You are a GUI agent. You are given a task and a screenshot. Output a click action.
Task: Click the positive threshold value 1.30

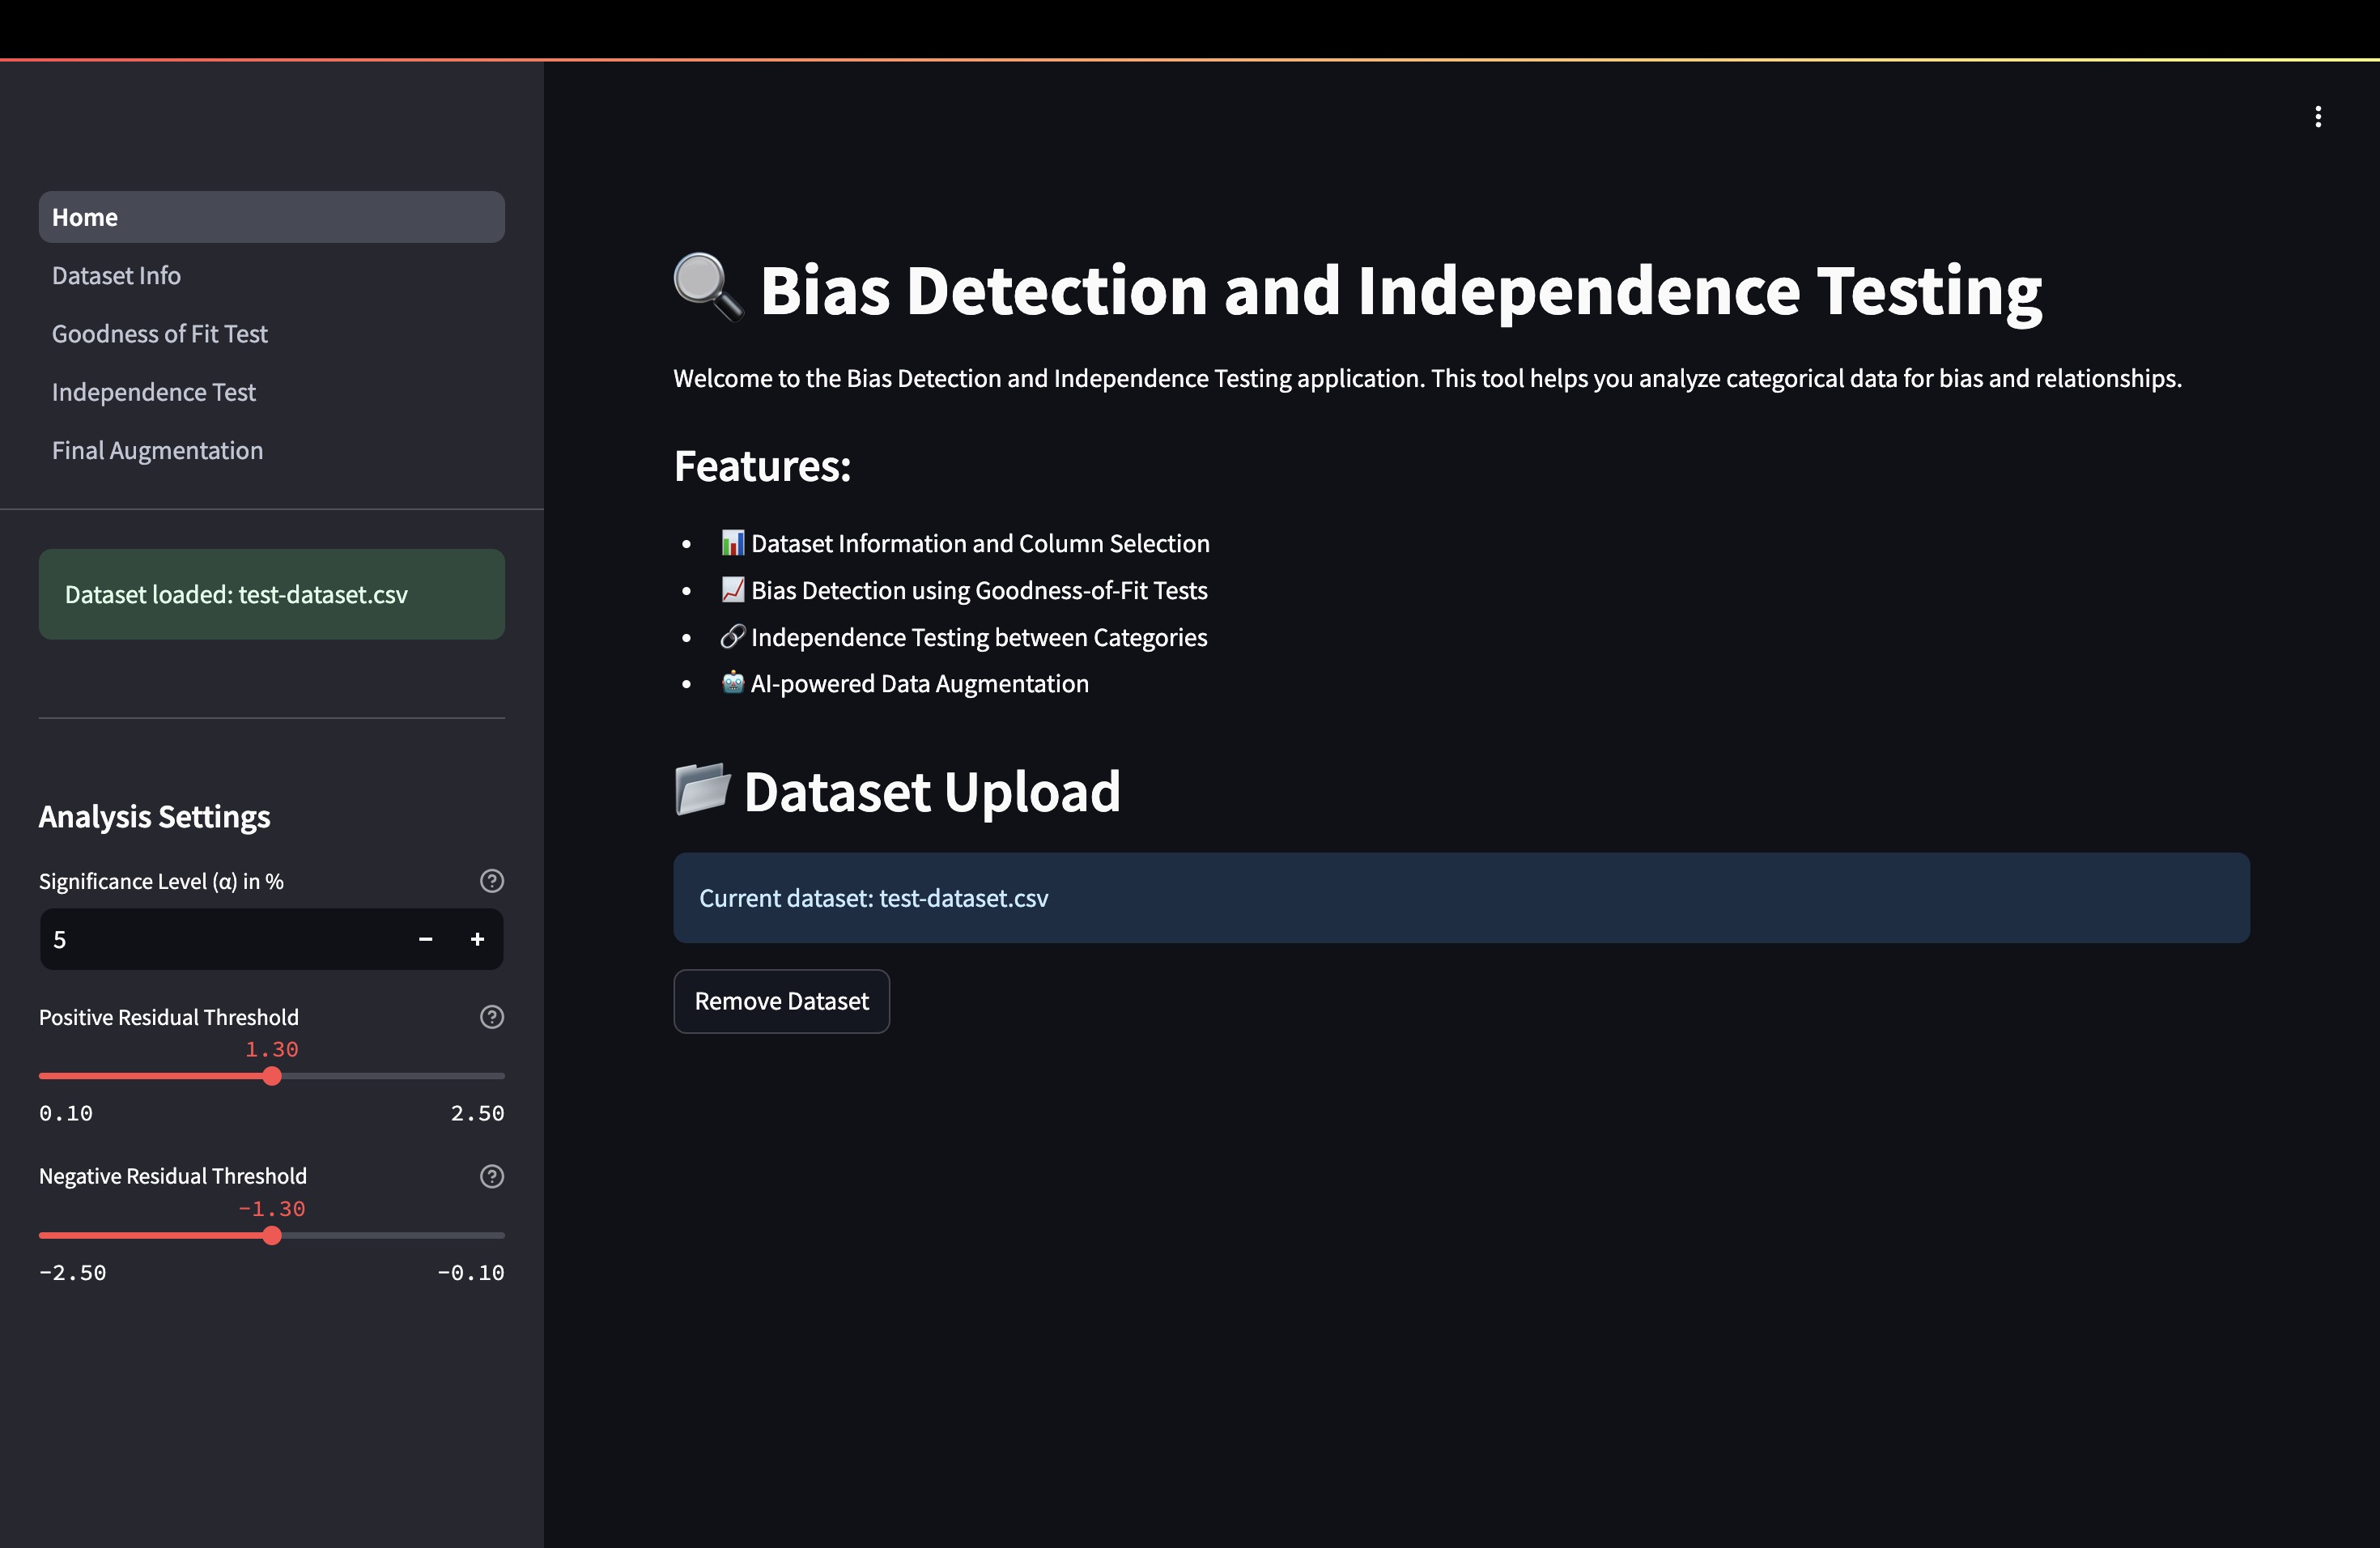point(272,1049)
